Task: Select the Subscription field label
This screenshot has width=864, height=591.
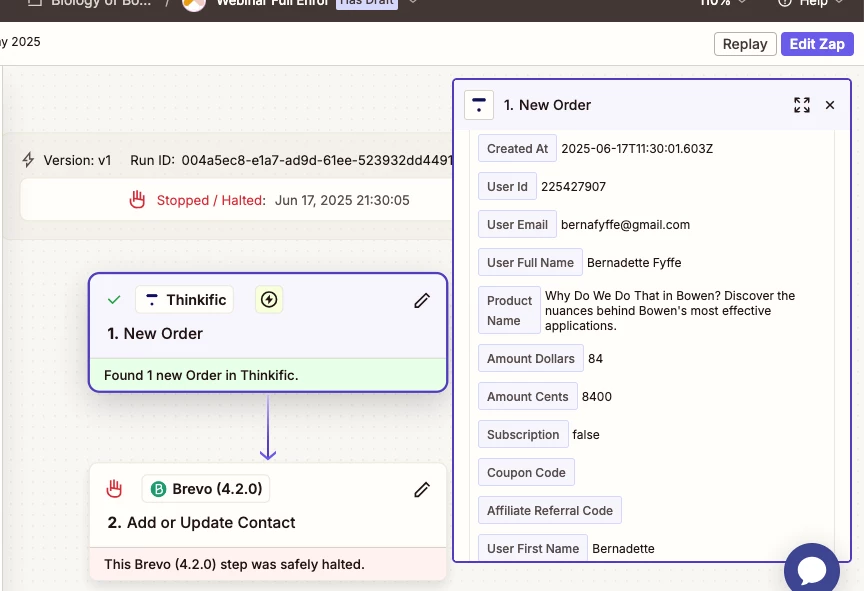Action: coord(523,435)
